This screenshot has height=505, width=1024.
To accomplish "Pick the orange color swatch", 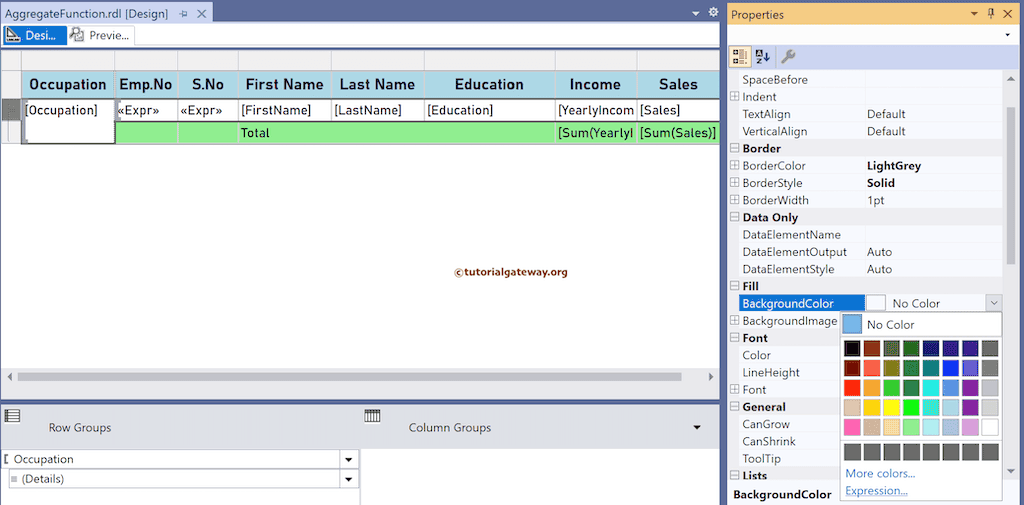I will (x=872, y=387).
